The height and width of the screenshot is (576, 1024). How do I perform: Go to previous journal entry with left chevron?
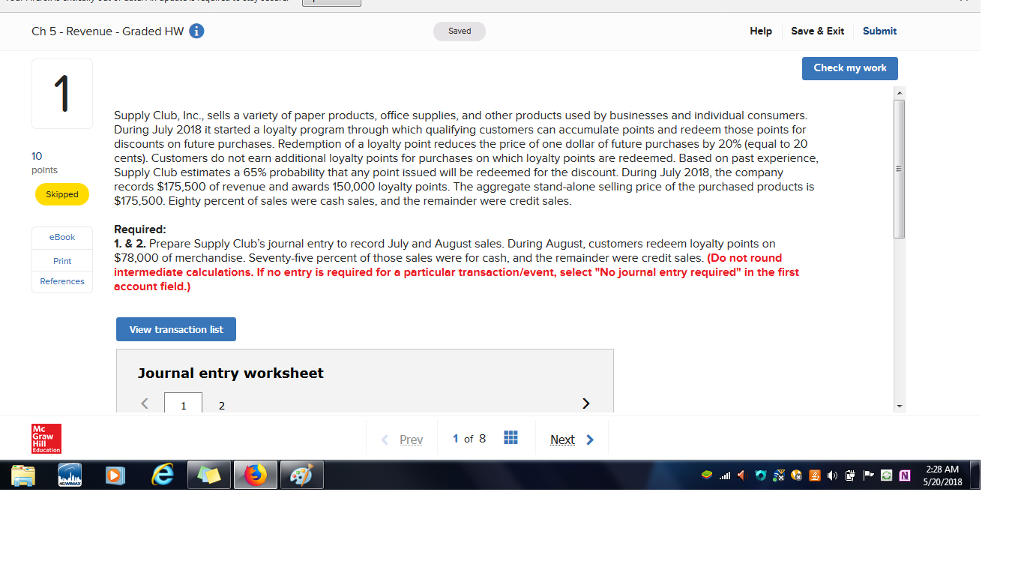(145, 404)
